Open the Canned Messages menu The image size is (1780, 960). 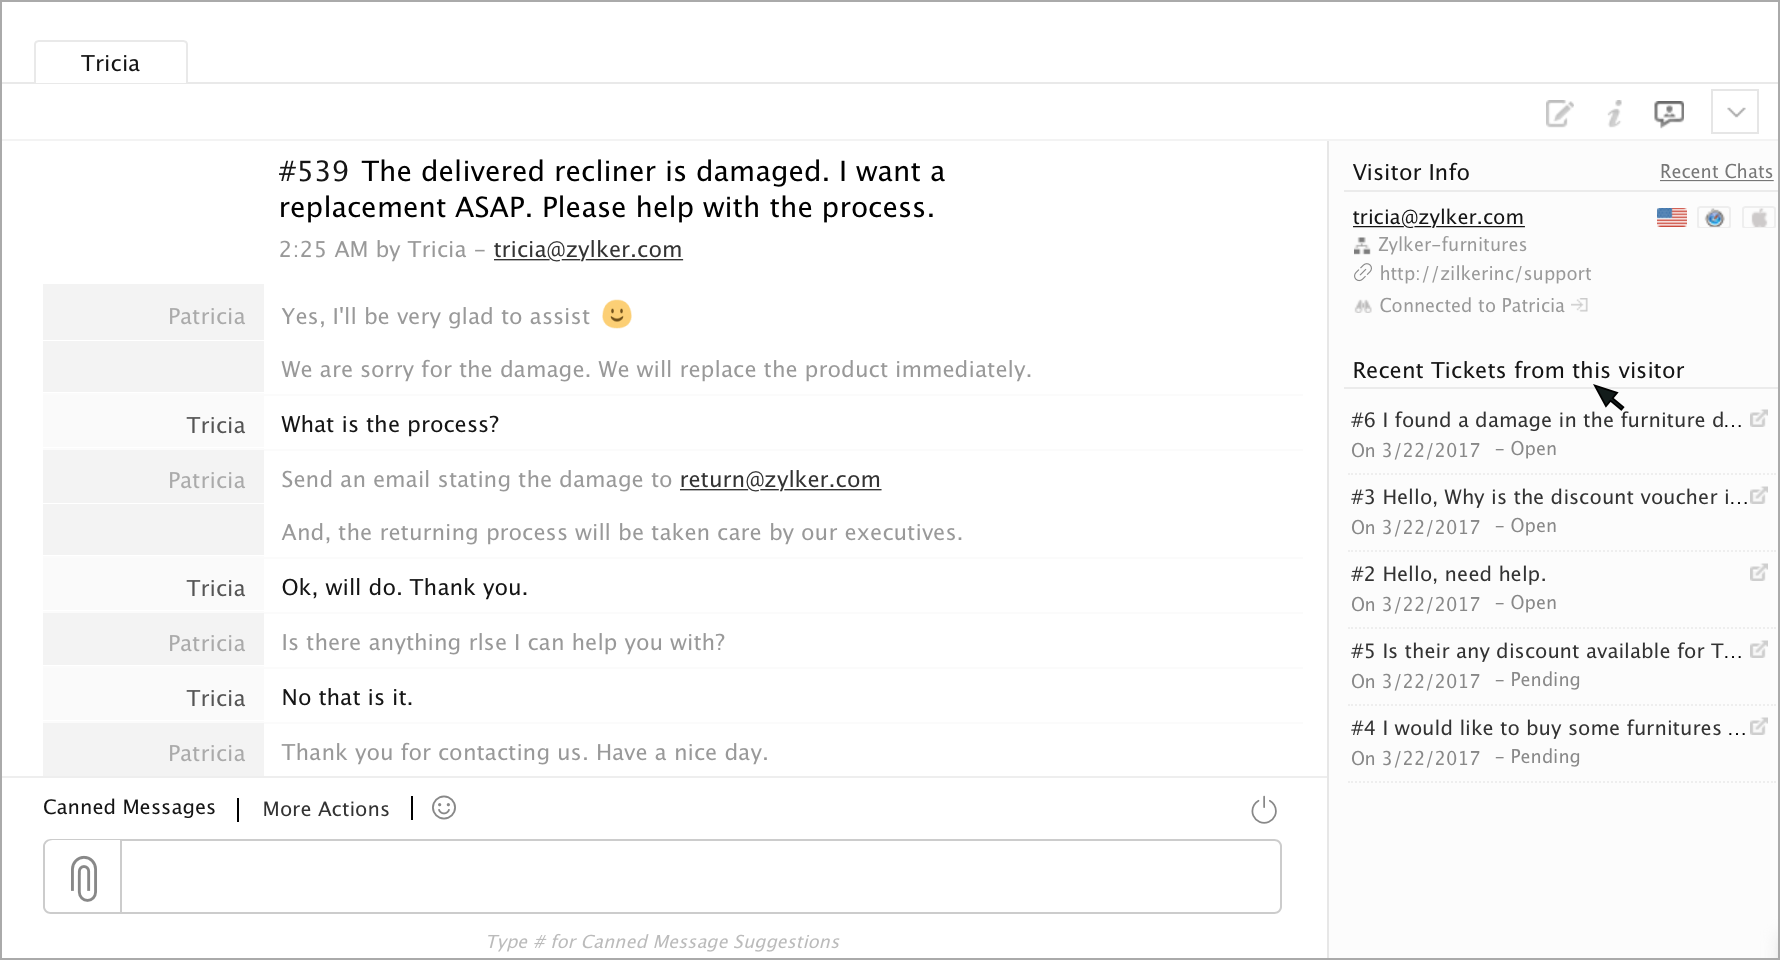pyautogui.click(x=129, y=807)
